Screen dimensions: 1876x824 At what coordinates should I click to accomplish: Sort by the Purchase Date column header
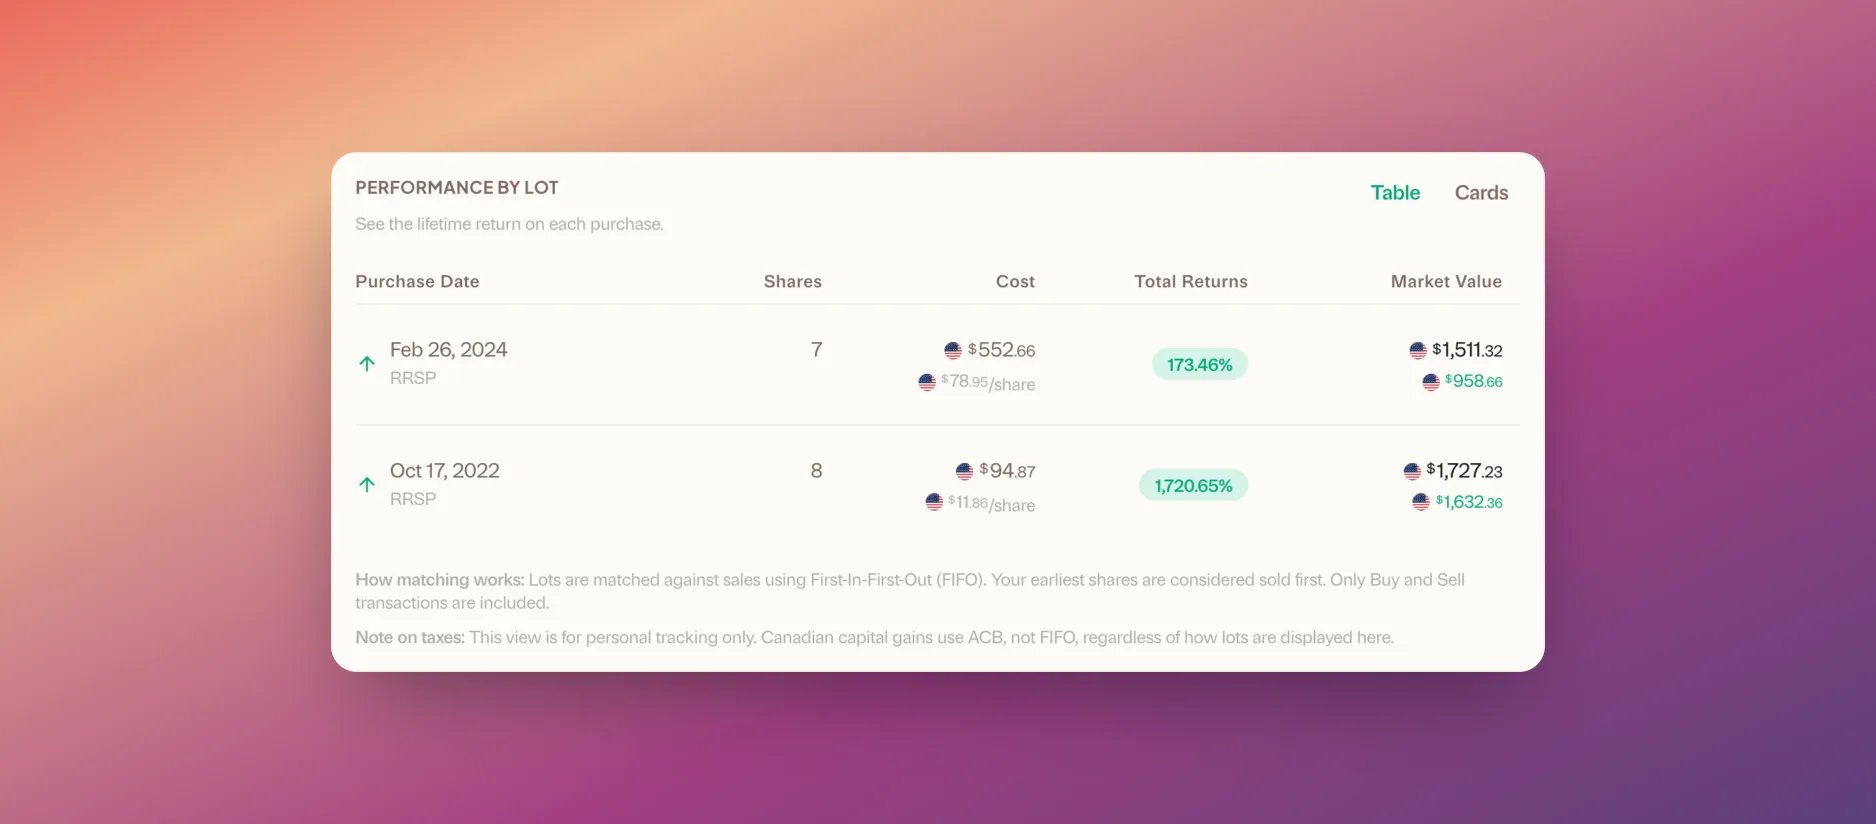coord(417,282)
